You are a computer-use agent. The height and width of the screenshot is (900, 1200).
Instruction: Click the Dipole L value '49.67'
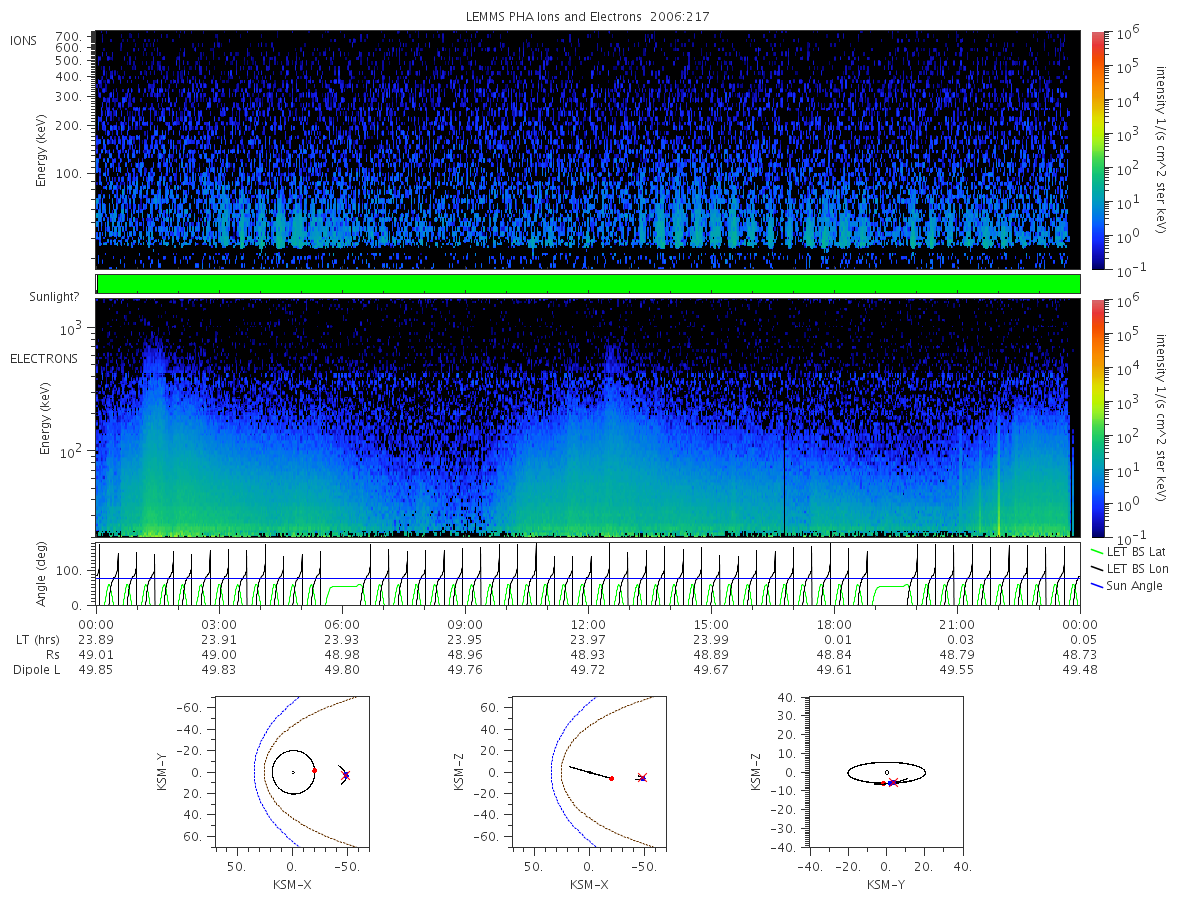(711, 670)
